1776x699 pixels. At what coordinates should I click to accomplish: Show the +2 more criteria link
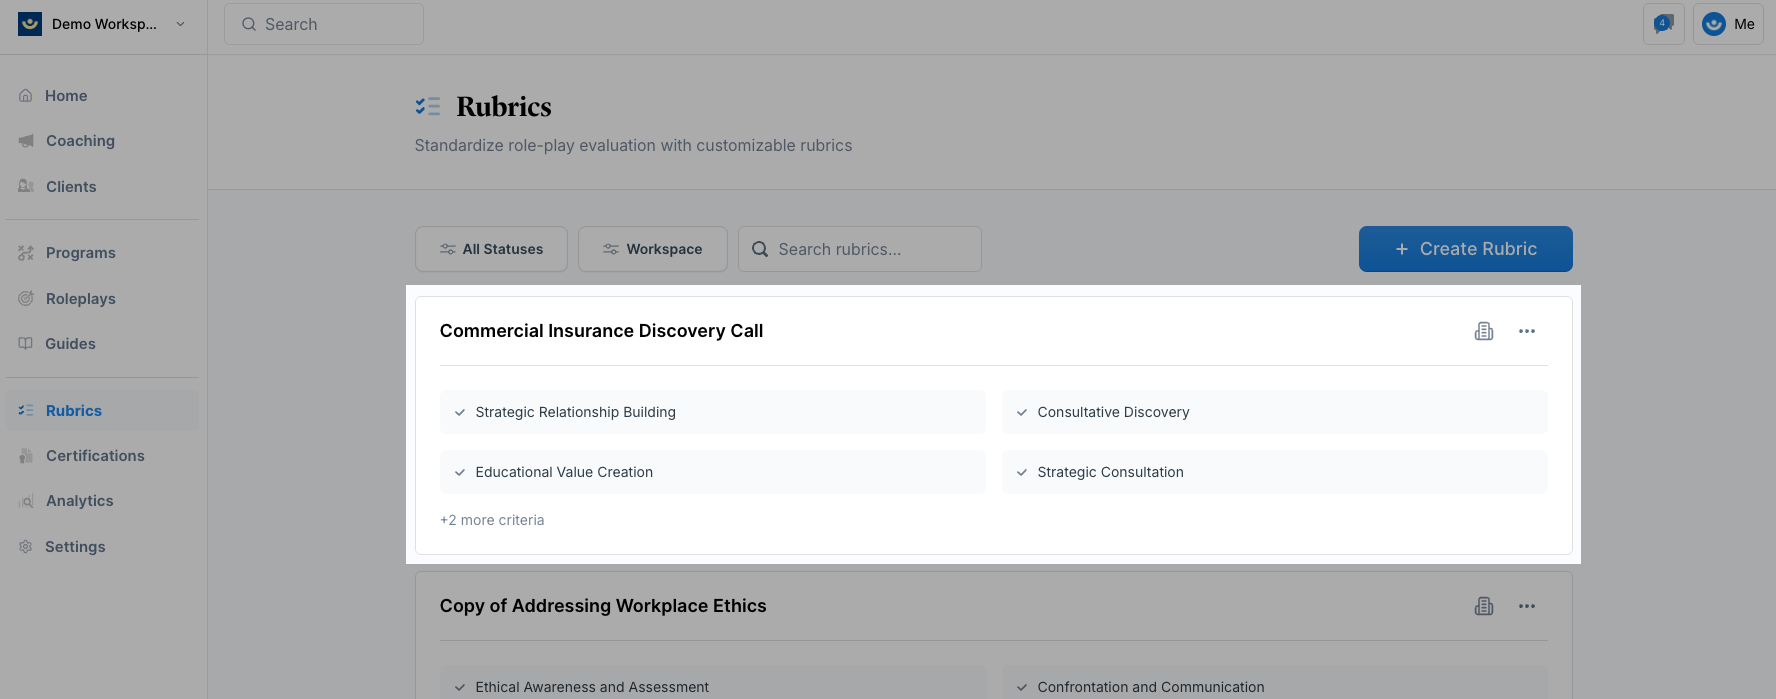coord(492,520)
